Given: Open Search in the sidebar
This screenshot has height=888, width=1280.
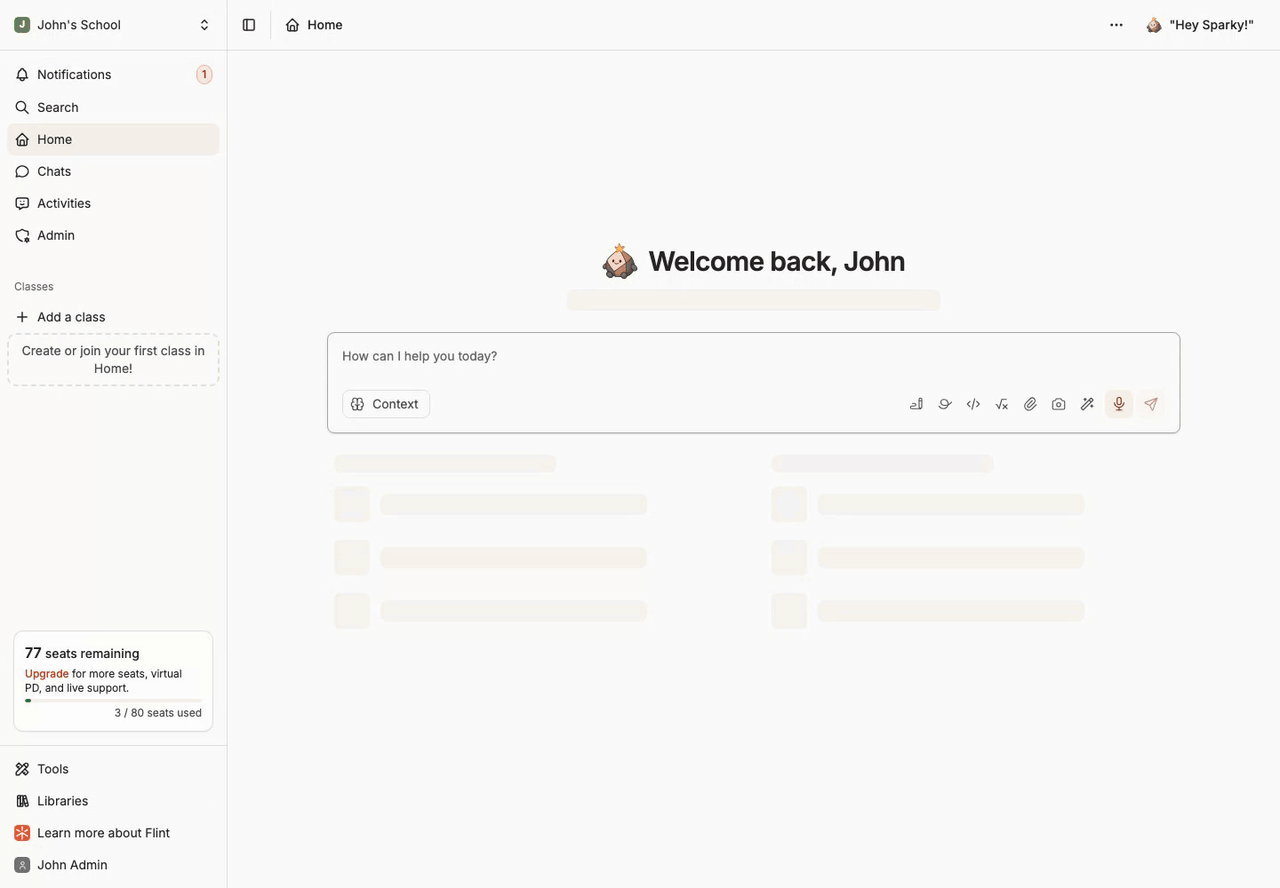Looking at the screenshot, I should point(113,107).
